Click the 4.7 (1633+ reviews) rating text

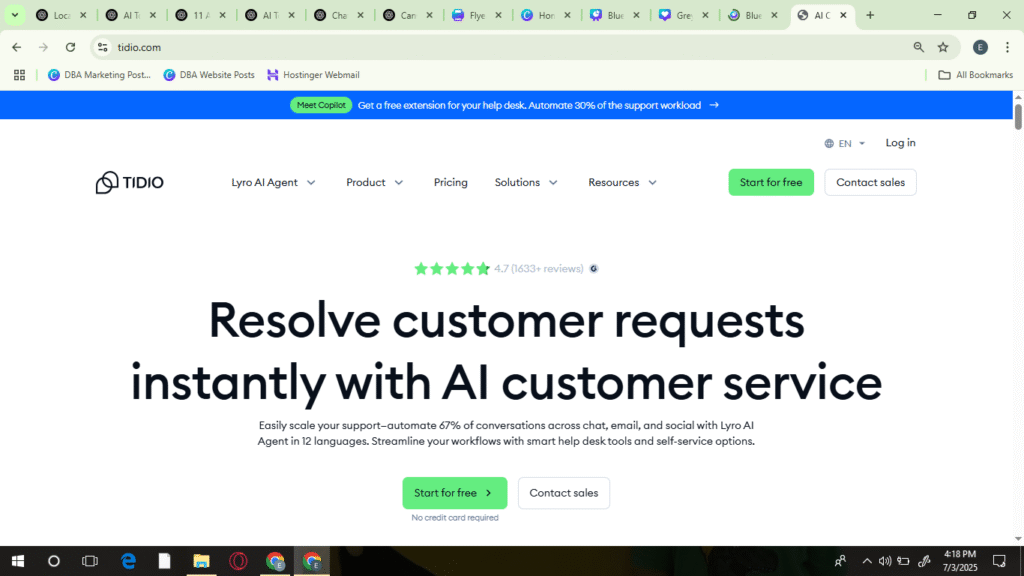point(538,268)
